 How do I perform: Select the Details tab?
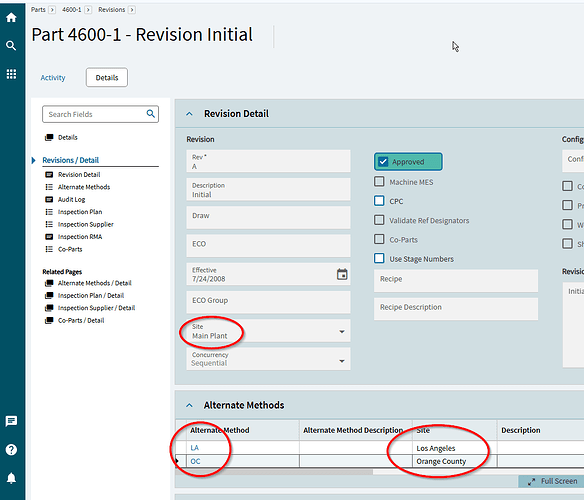click(x=107, y=77)
